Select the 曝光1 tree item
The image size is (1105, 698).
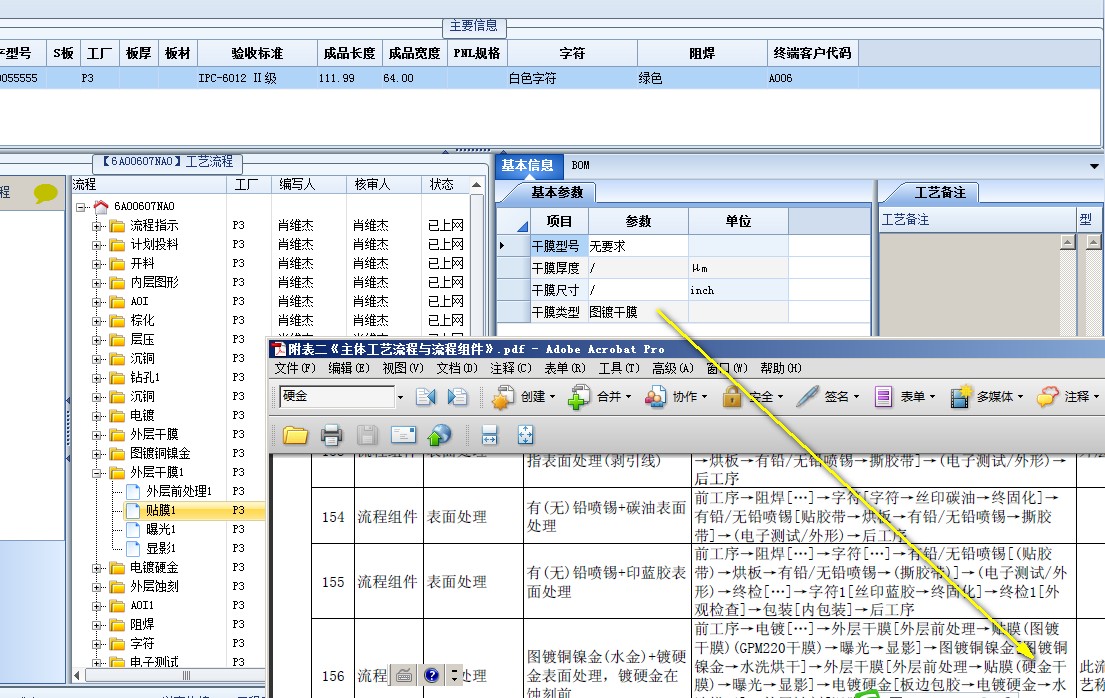[161, 529]
